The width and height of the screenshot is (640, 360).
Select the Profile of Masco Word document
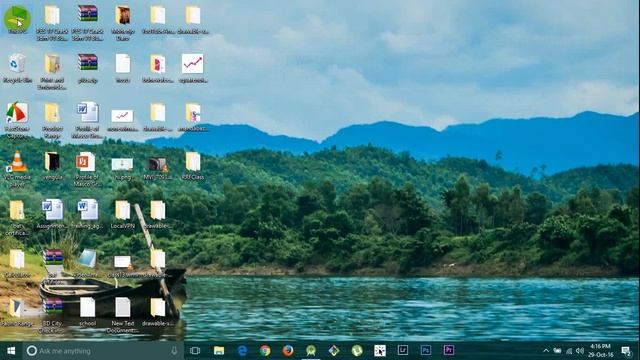click(x=87, y=120)
